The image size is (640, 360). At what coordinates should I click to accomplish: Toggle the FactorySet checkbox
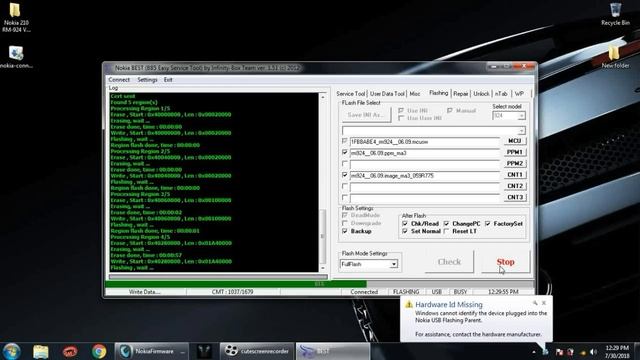tap(488, 224)
